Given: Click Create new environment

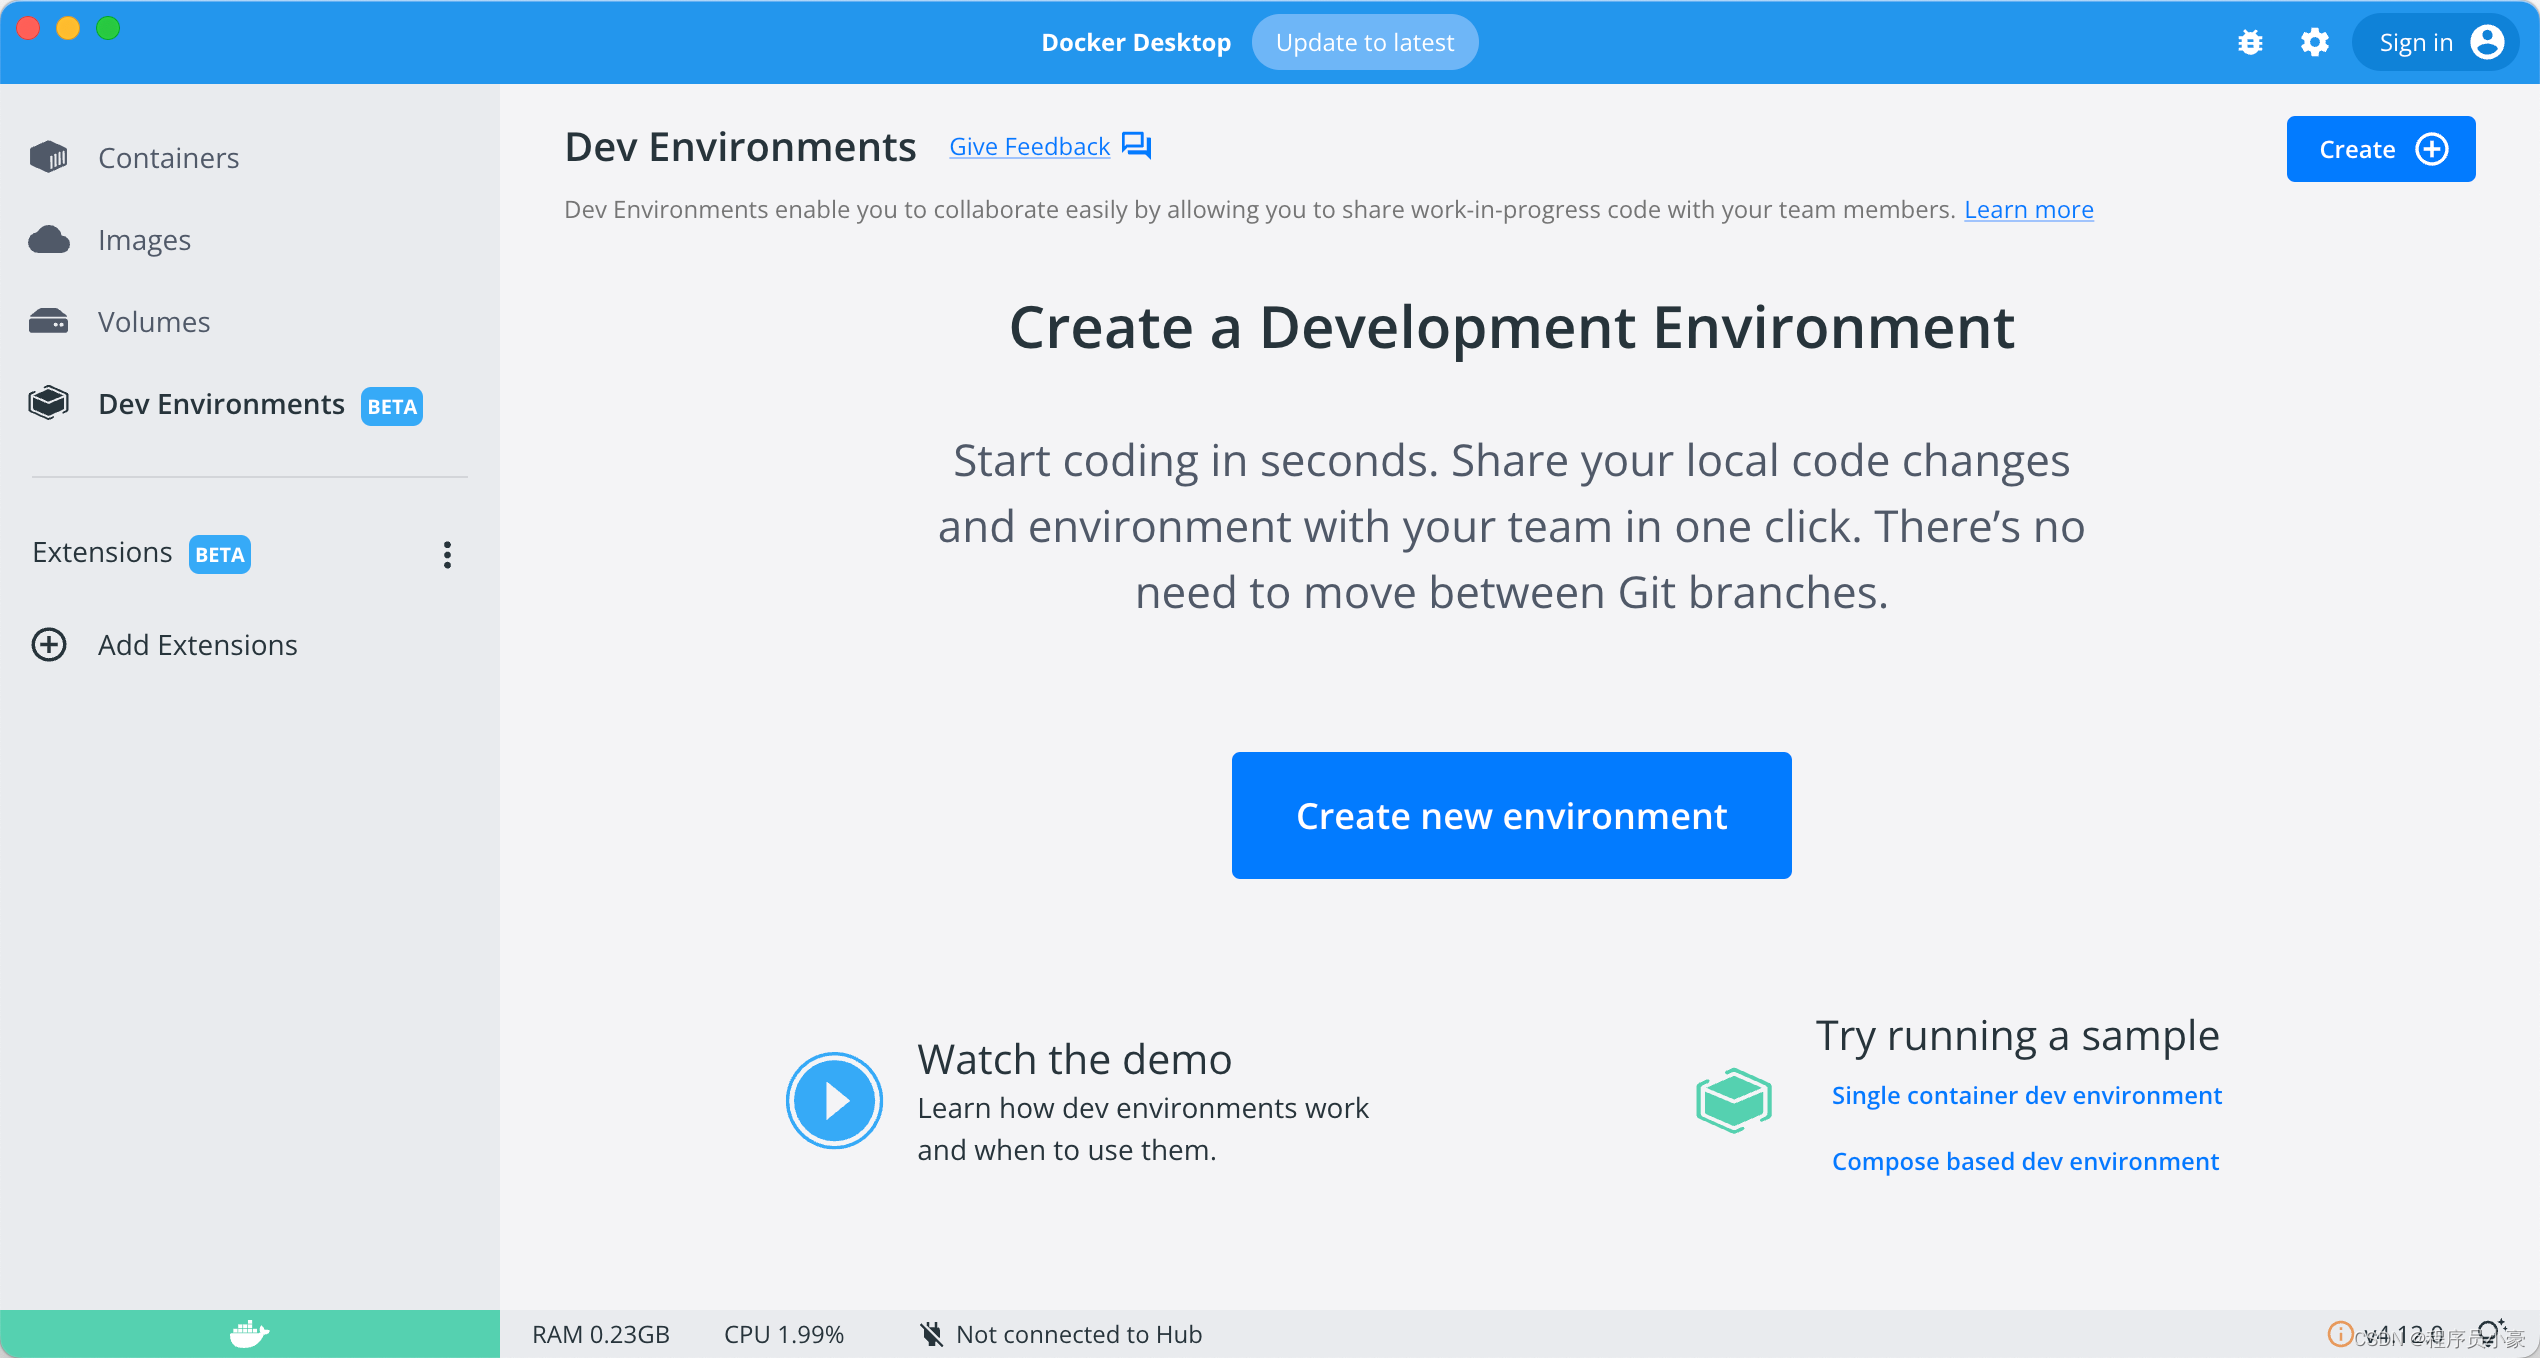Looking at the screenshot, I should [1511, 815].
